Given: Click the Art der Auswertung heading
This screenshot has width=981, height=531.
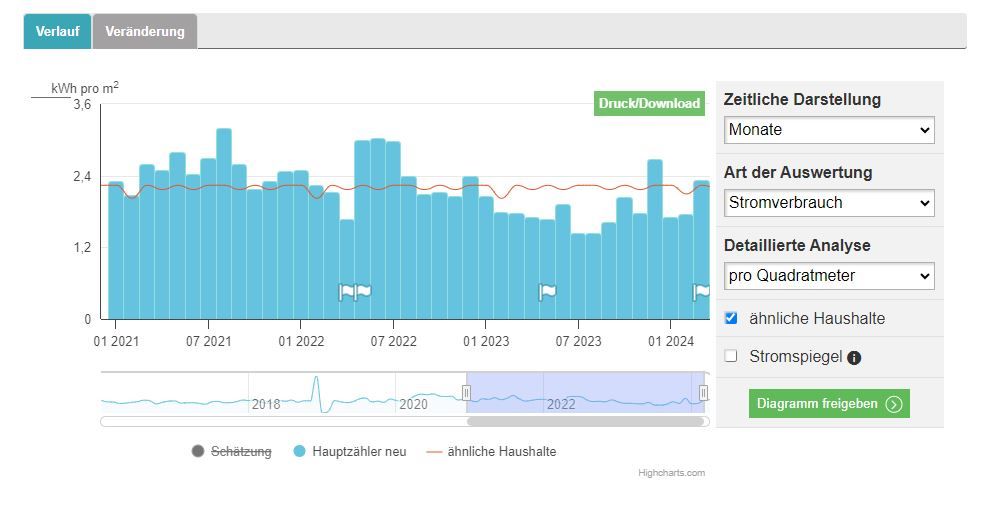Looking at the screenshot, I should click(x=798, y=173).
